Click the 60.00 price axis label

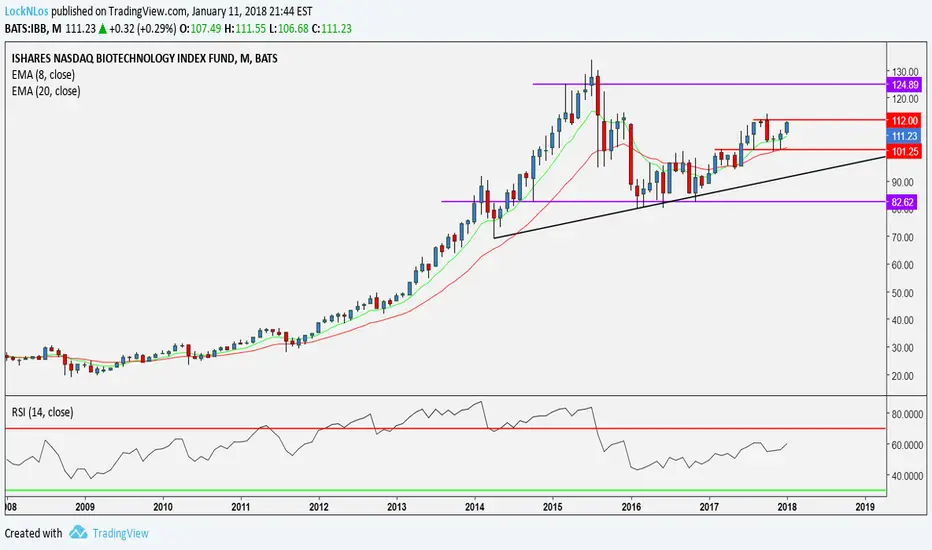[903, 265]
